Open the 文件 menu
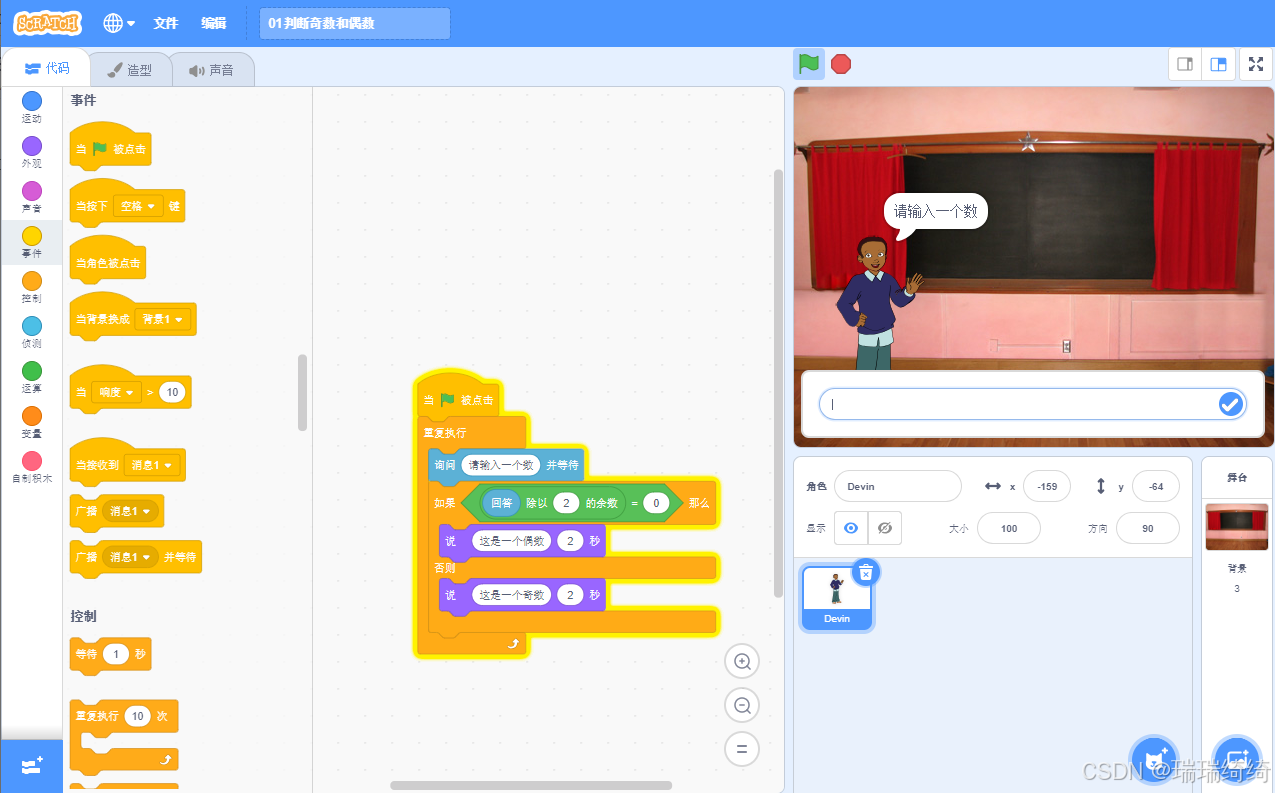Viewport: 1275px width, 793px height. (x=166, y=23)
